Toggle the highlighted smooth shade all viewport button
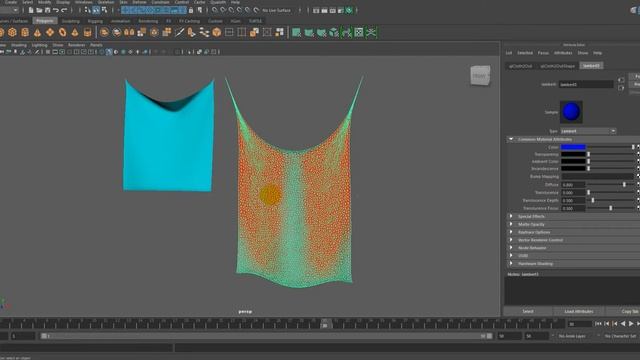This screenshot has width=640, height=360. [x=109, y=52]
